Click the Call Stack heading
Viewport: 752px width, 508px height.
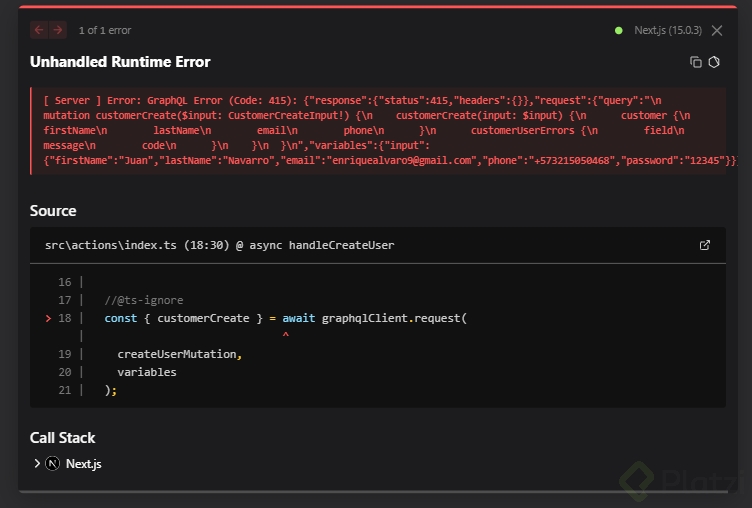click(x=63, y=438)
